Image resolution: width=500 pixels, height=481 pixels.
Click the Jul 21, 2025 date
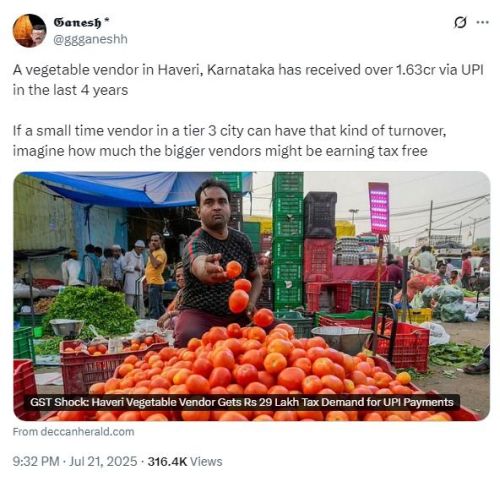103,462
